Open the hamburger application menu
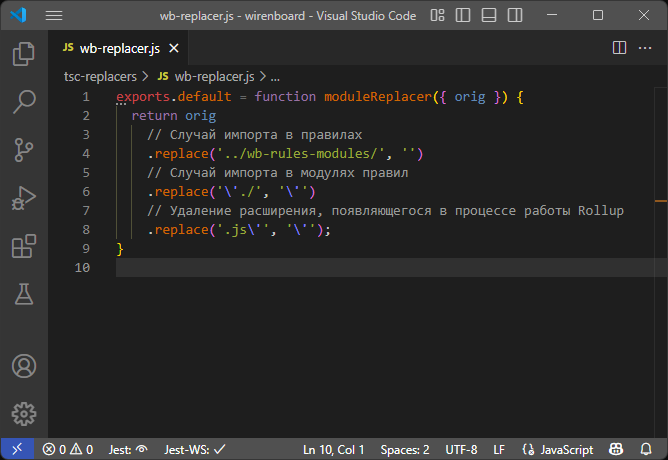 (54, 16)
